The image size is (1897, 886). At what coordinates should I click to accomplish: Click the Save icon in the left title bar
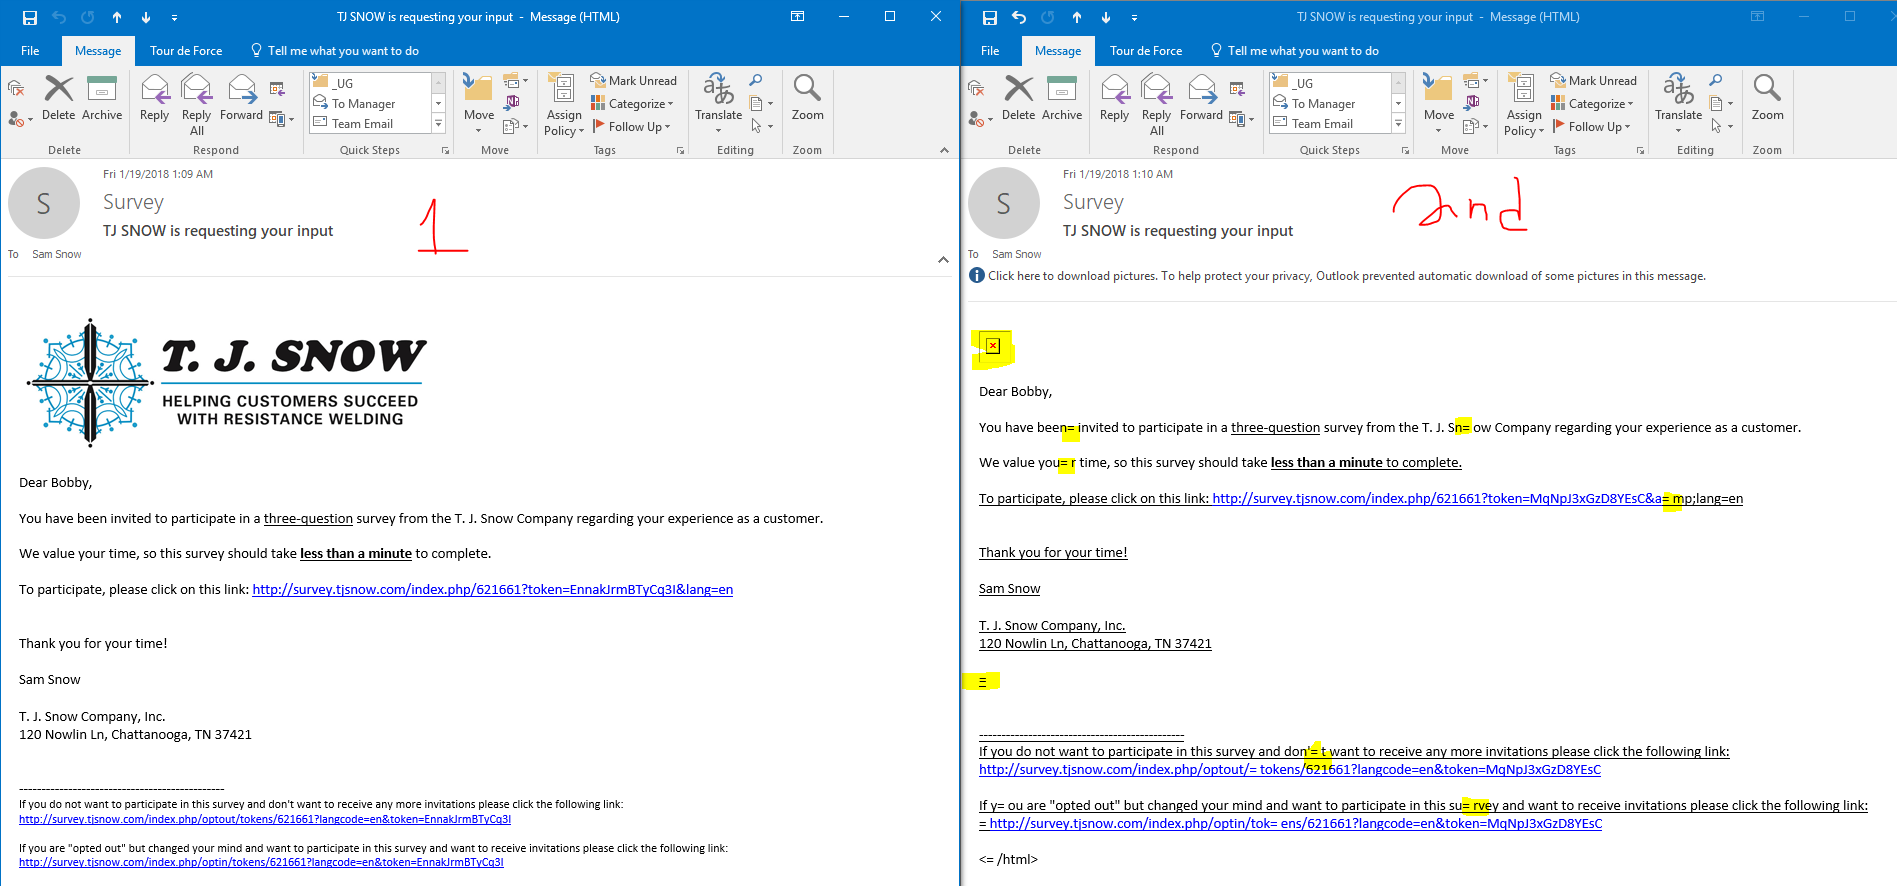(30, 17)
